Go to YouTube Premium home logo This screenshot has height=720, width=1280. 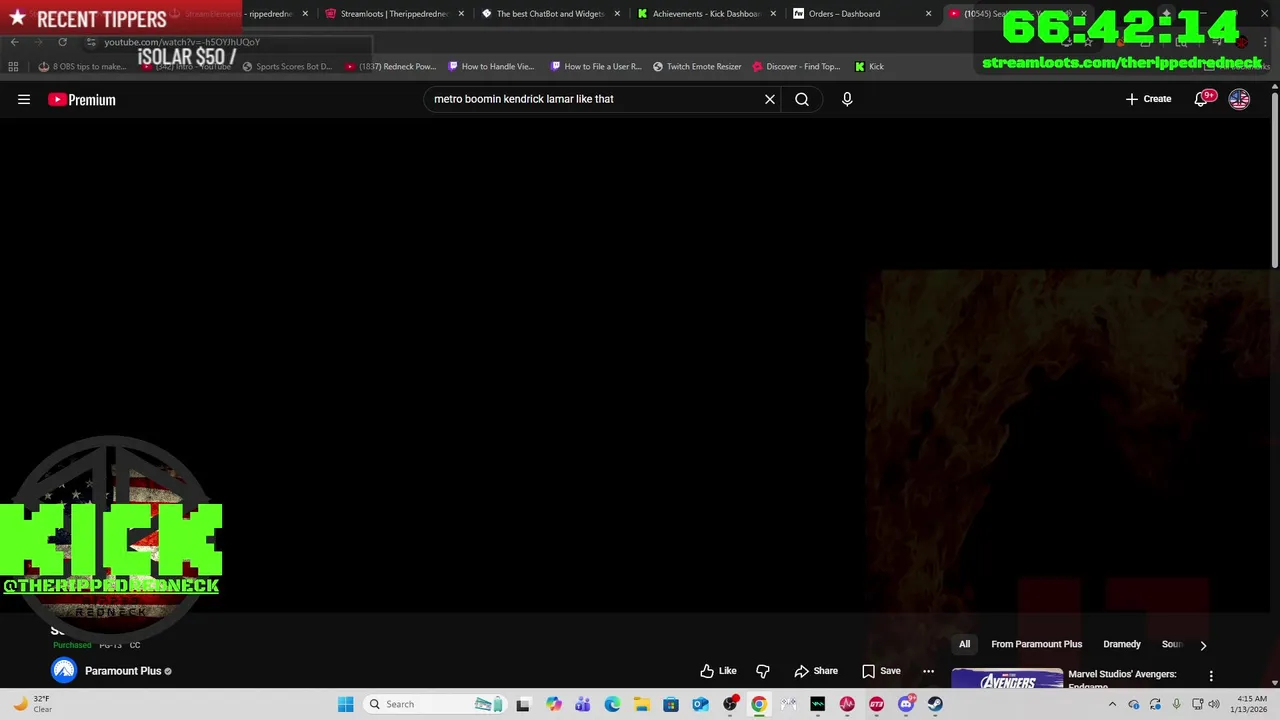(x=82, y=99)
